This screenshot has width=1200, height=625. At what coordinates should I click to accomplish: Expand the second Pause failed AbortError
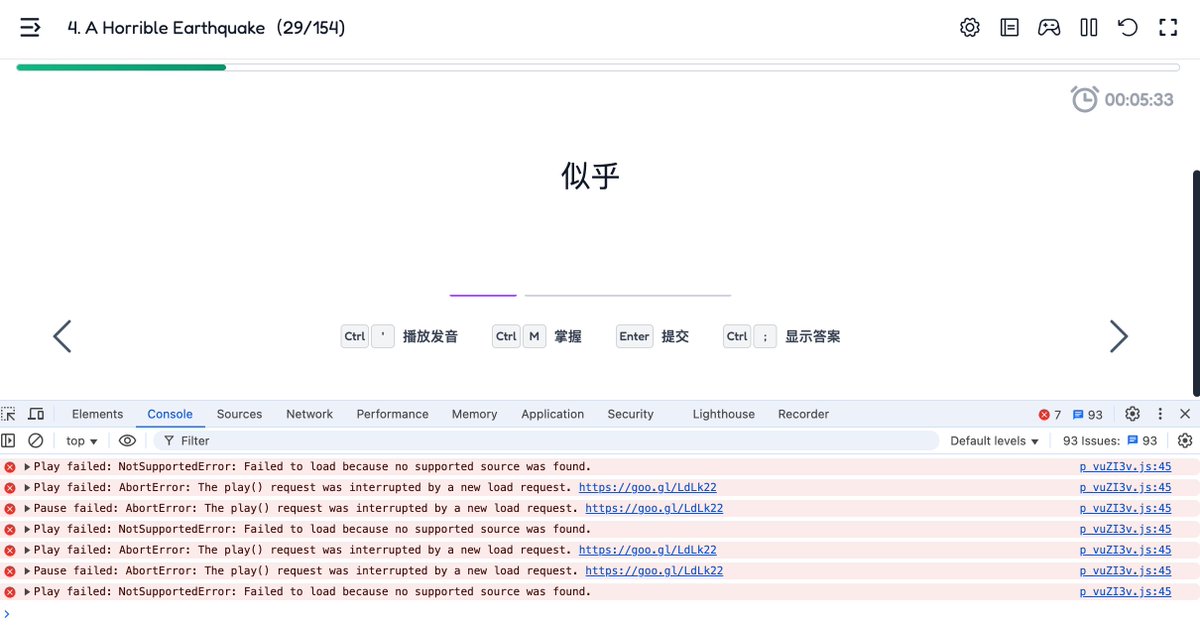point(28,571)
